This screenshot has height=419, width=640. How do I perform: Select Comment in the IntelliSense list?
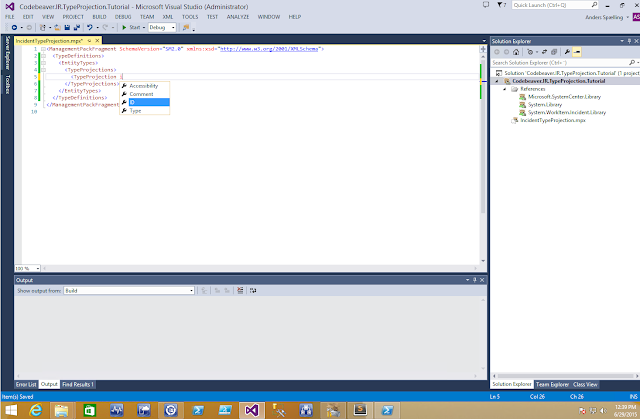tap(144, 94)
